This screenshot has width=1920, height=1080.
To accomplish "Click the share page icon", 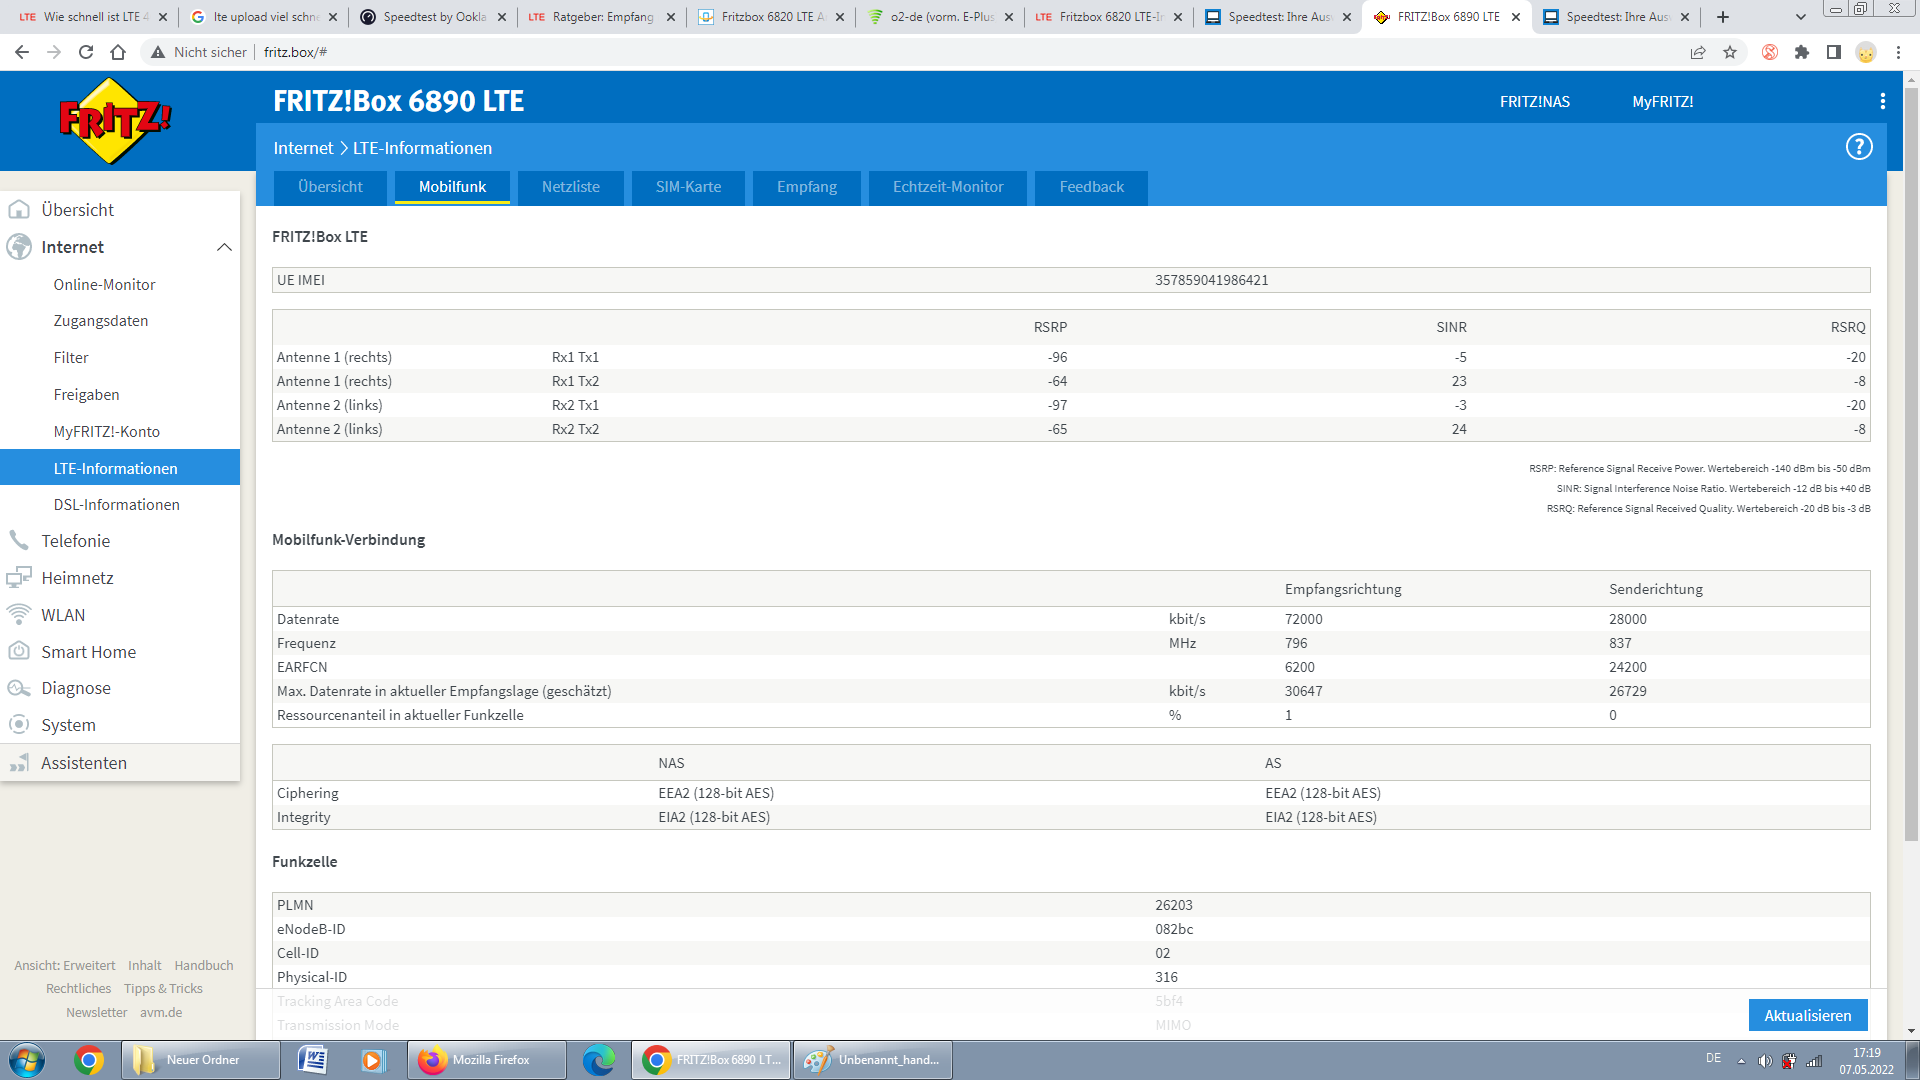I will (1698, 52).
